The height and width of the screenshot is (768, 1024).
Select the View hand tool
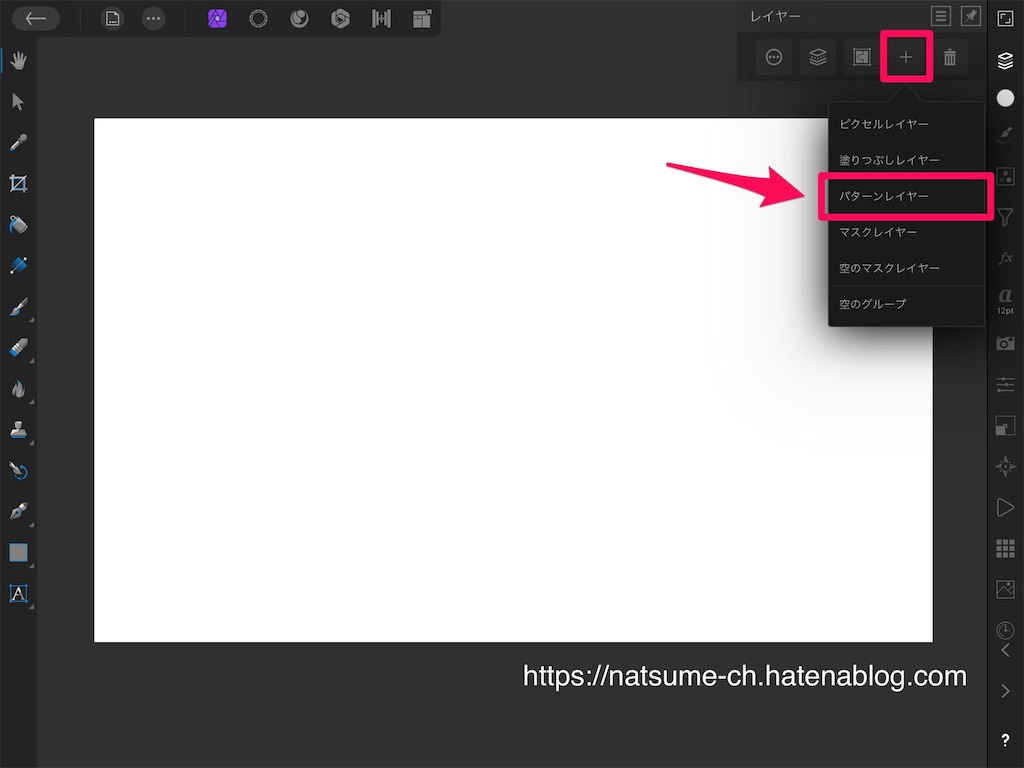coord(18,61)
